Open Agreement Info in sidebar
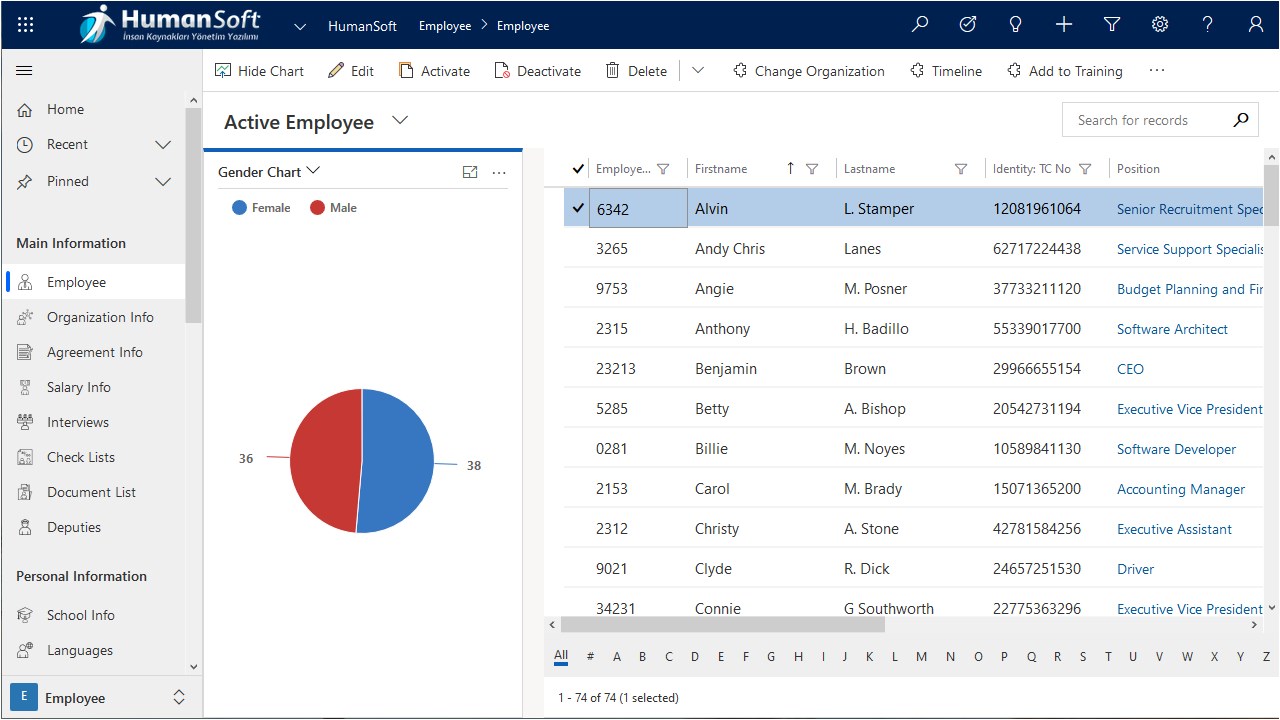The image size is (1280, 720). click(x=94, y=352)
